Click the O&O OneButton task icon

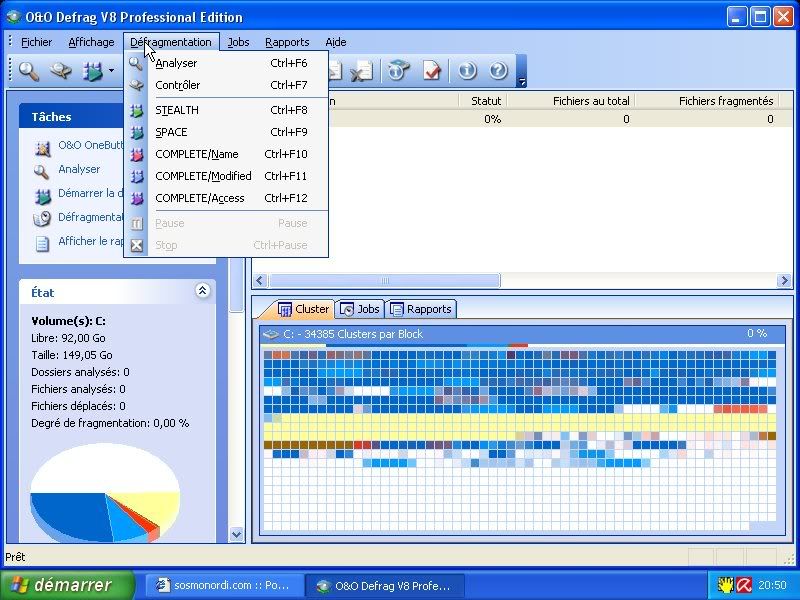(42, 148)
